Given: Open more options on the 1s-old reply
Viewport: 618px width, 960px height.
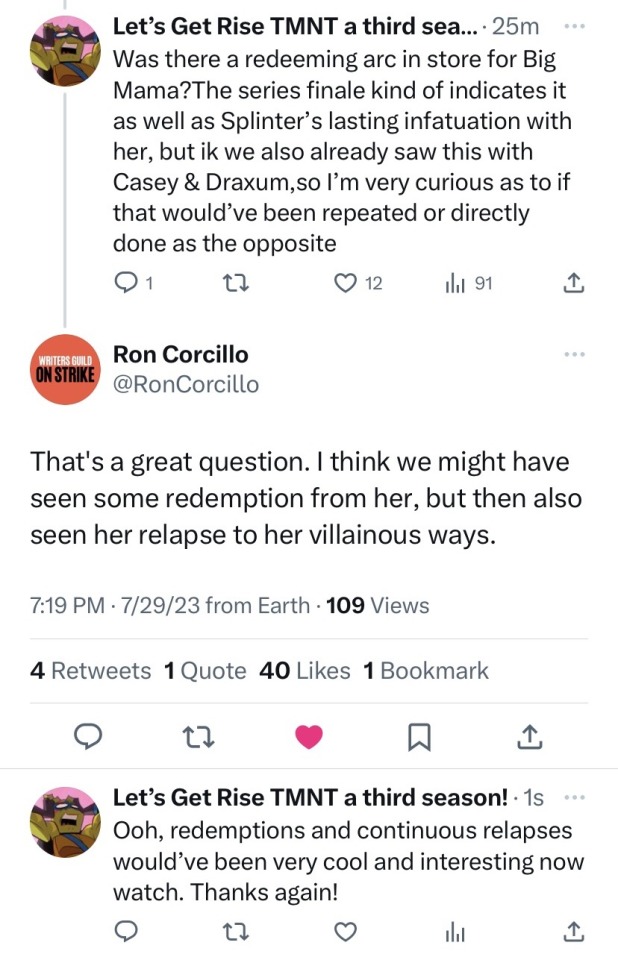Looking at the screenshot, I should pos(573,797).
